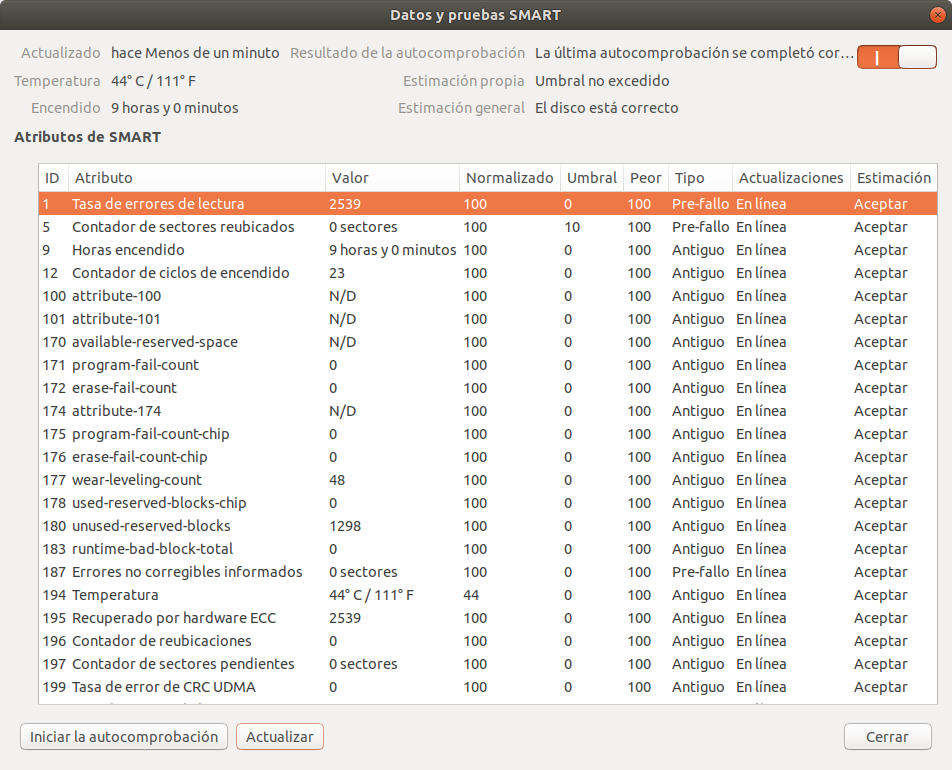Click the Valor column header

point(391,178)
